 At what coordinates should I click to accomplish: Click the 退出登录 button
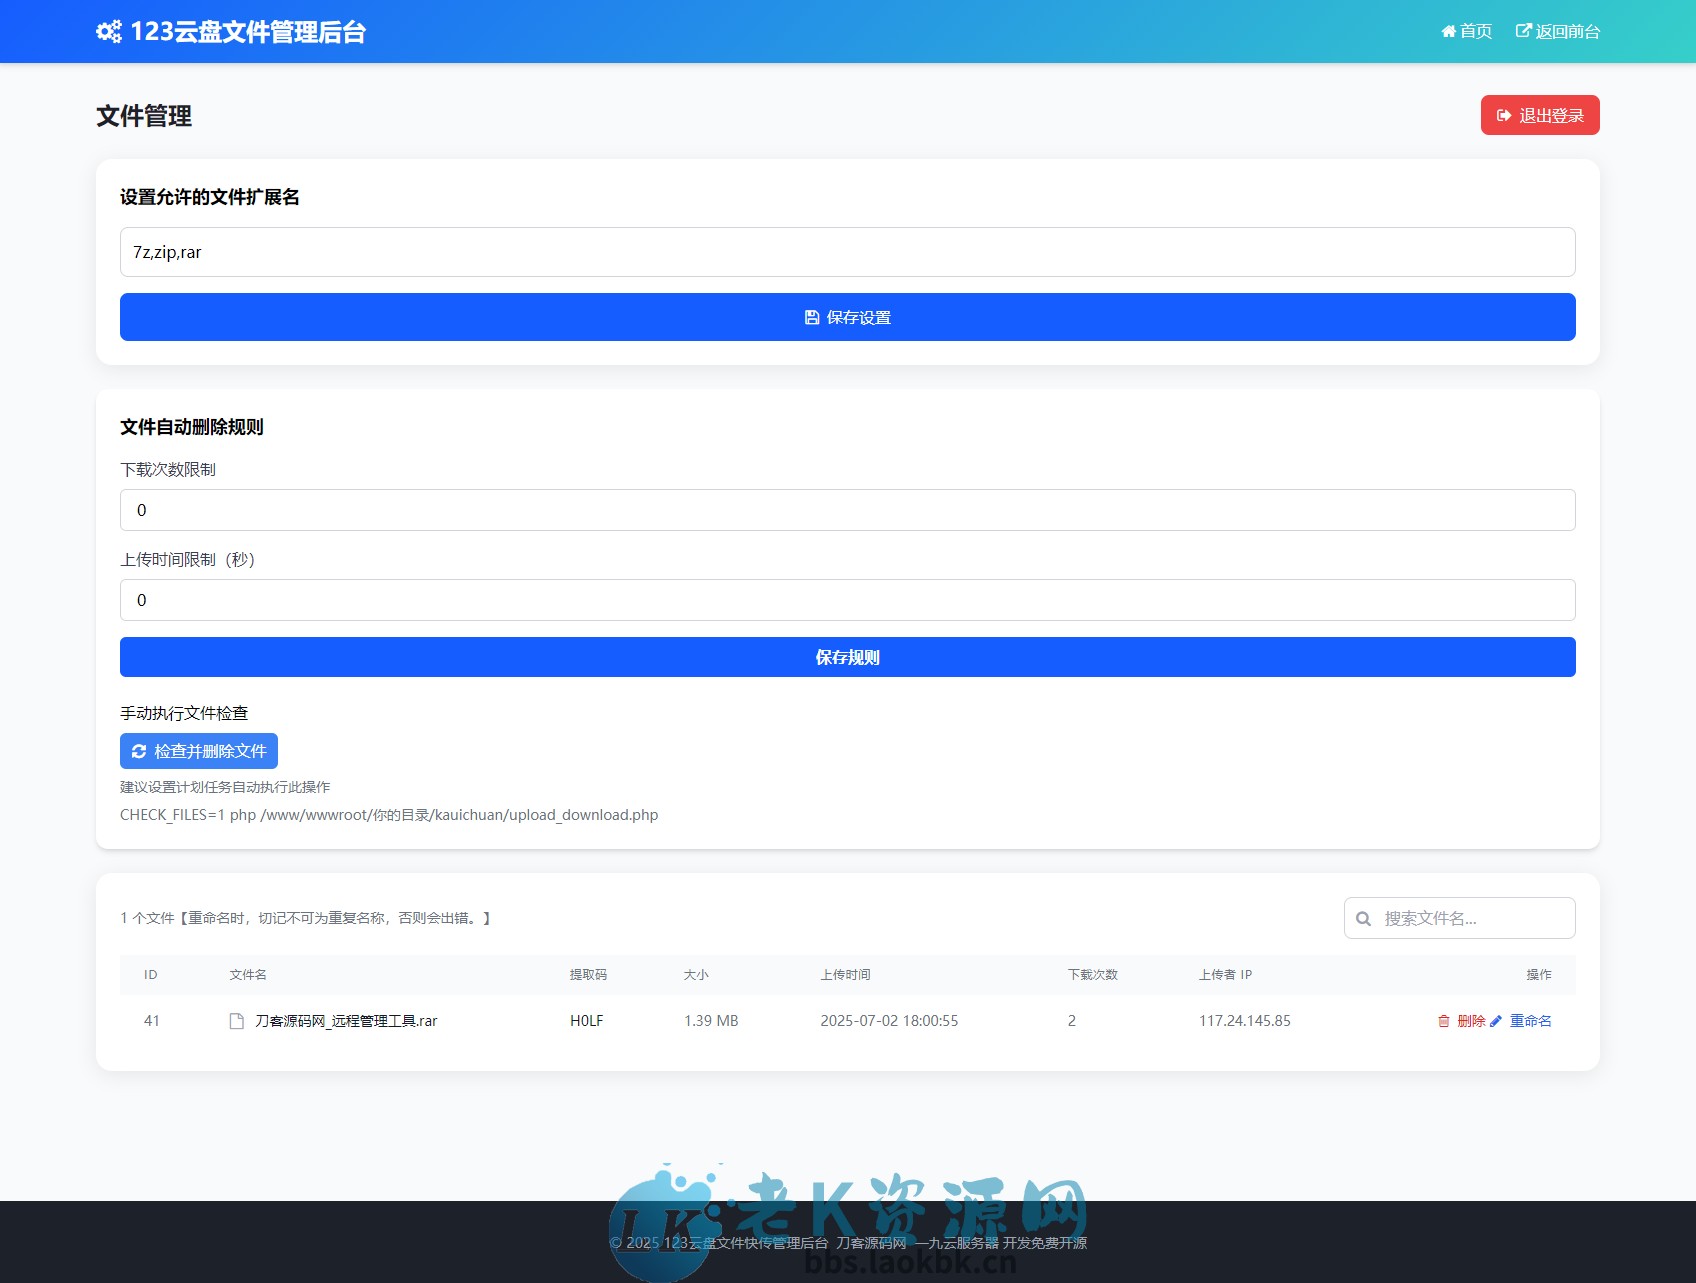(1539, 115)
